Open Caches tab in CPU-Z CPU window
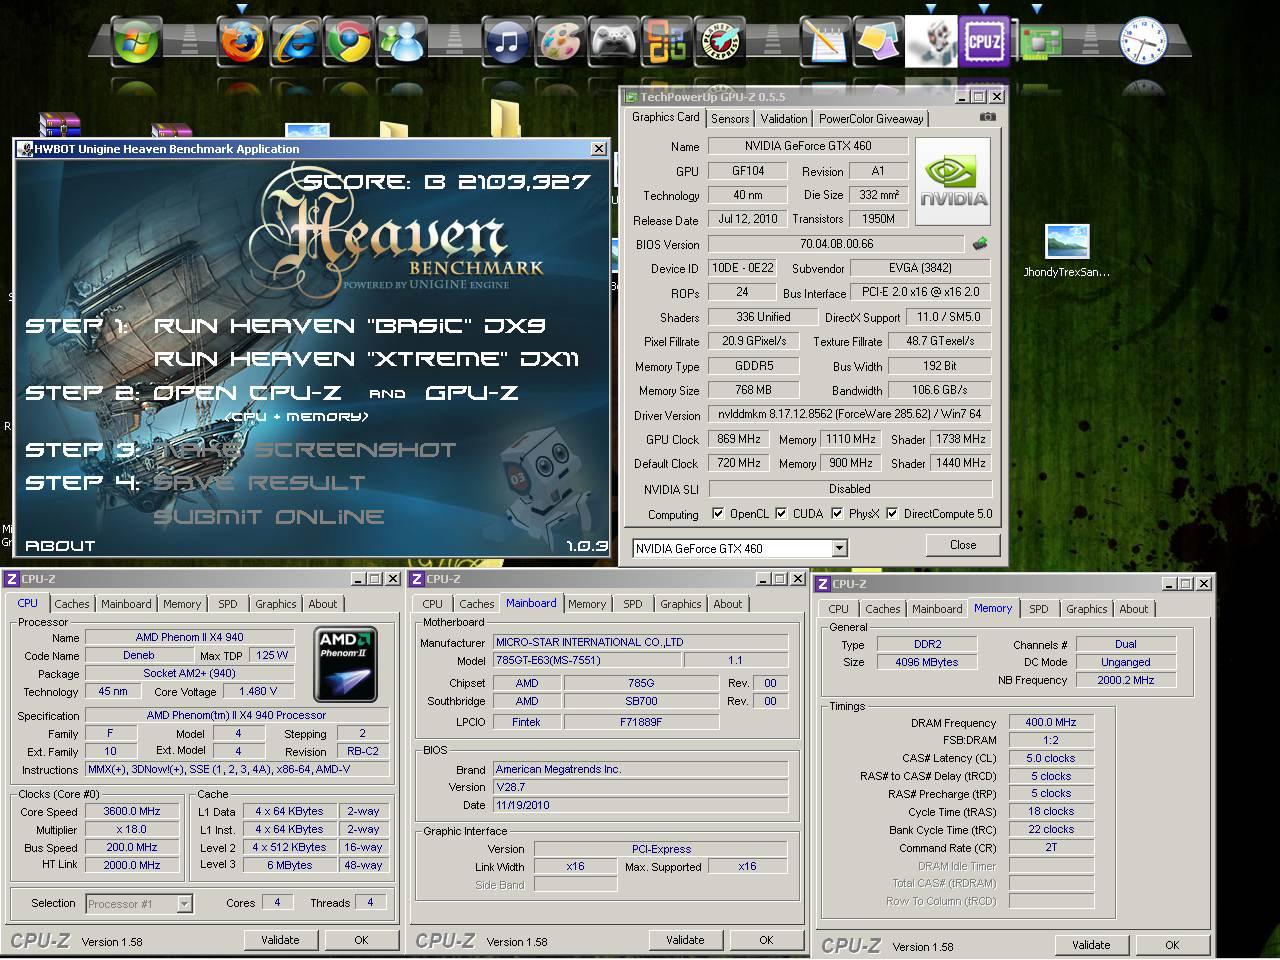 tap(72, 604)
